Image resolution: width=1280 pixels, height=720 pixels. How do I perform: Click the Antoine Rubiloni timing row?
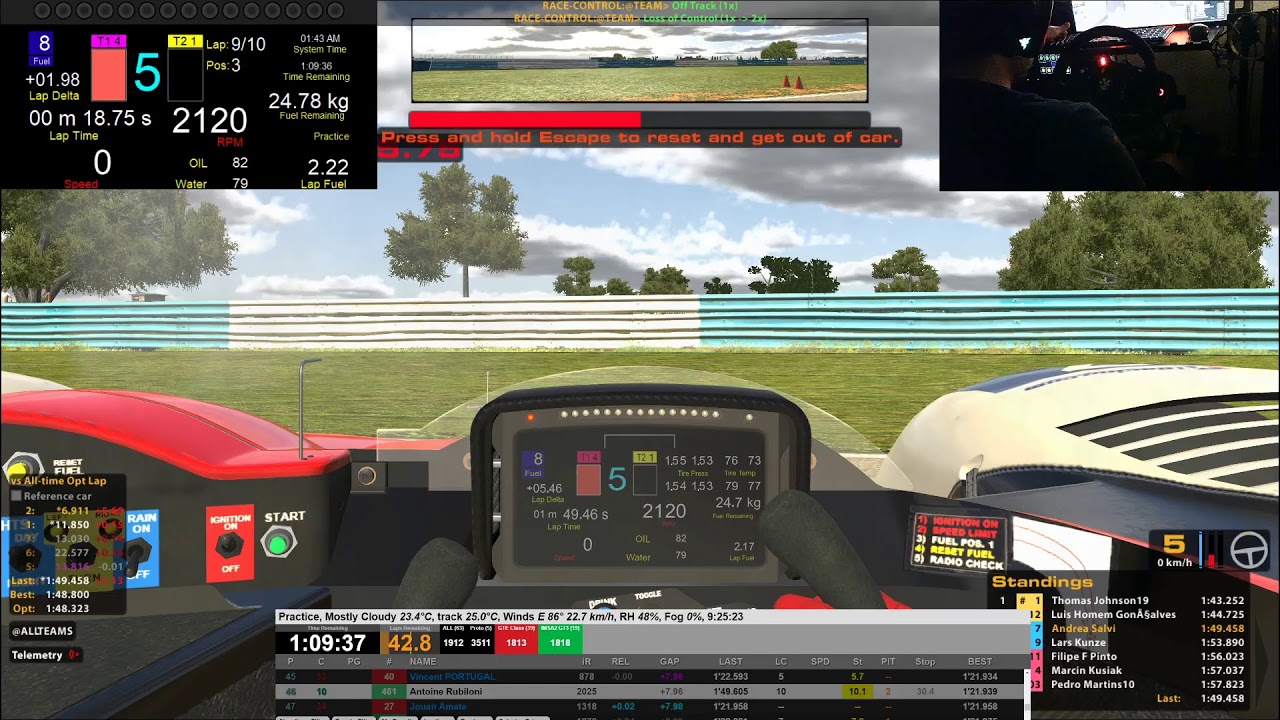pyautogui.click(x=650, y=691)
